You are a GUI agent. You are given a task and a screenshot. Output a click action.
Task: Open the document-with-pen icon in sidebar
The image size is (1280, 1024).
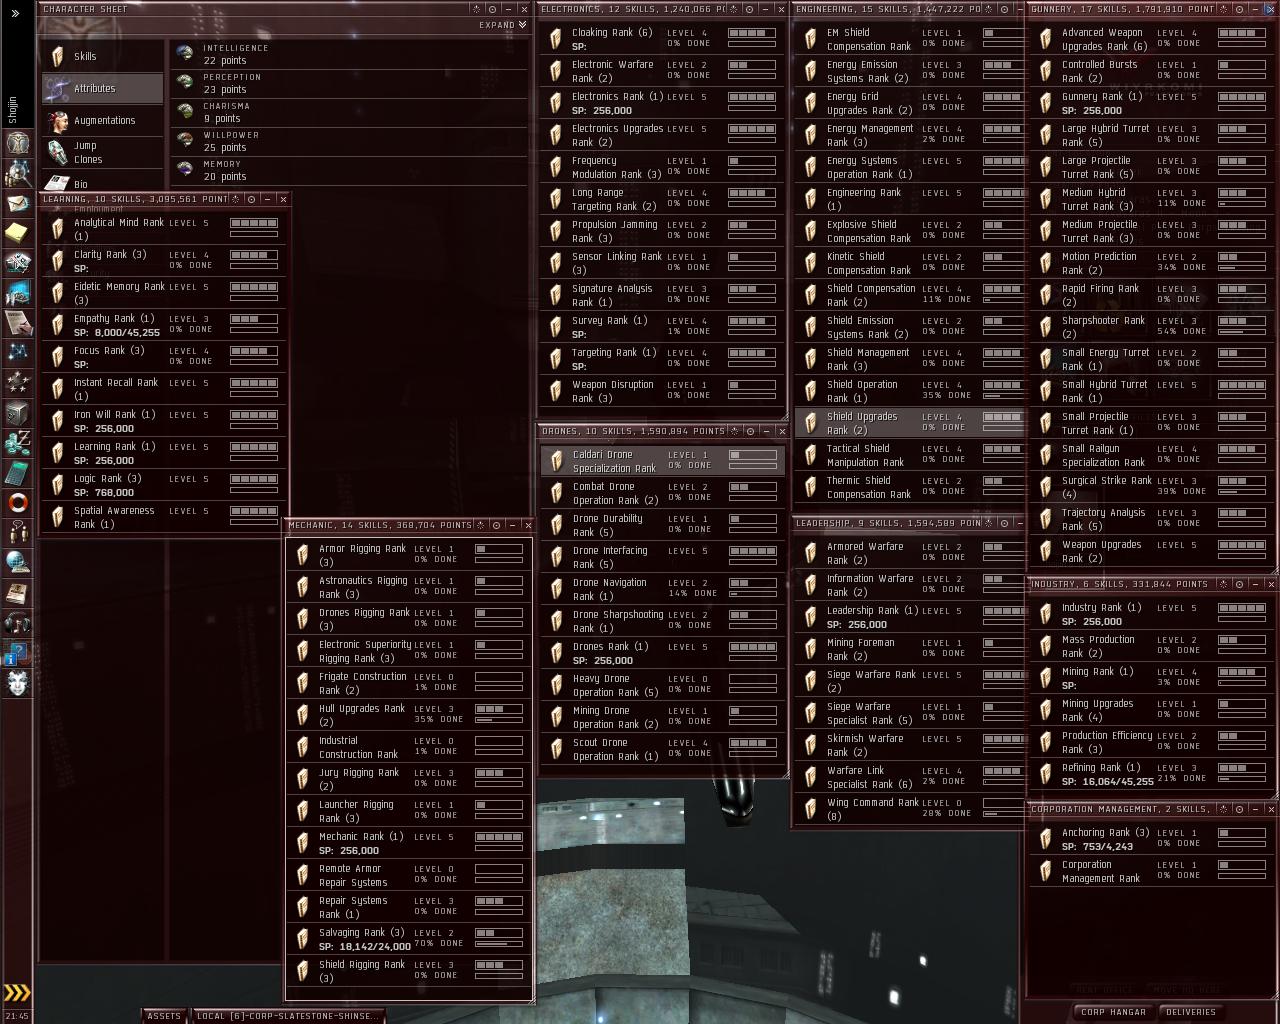[x=17, y=323]
